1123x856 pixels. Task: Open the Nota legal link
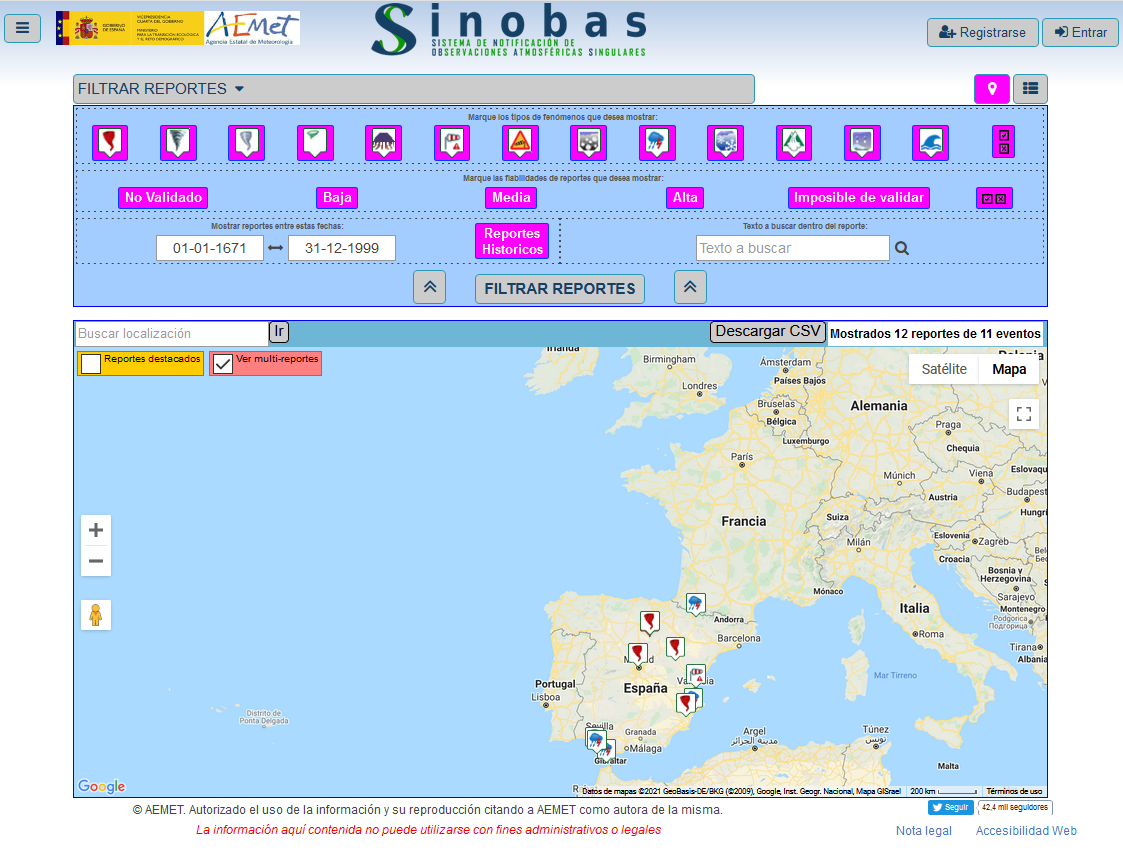click(x=923, y=831)
